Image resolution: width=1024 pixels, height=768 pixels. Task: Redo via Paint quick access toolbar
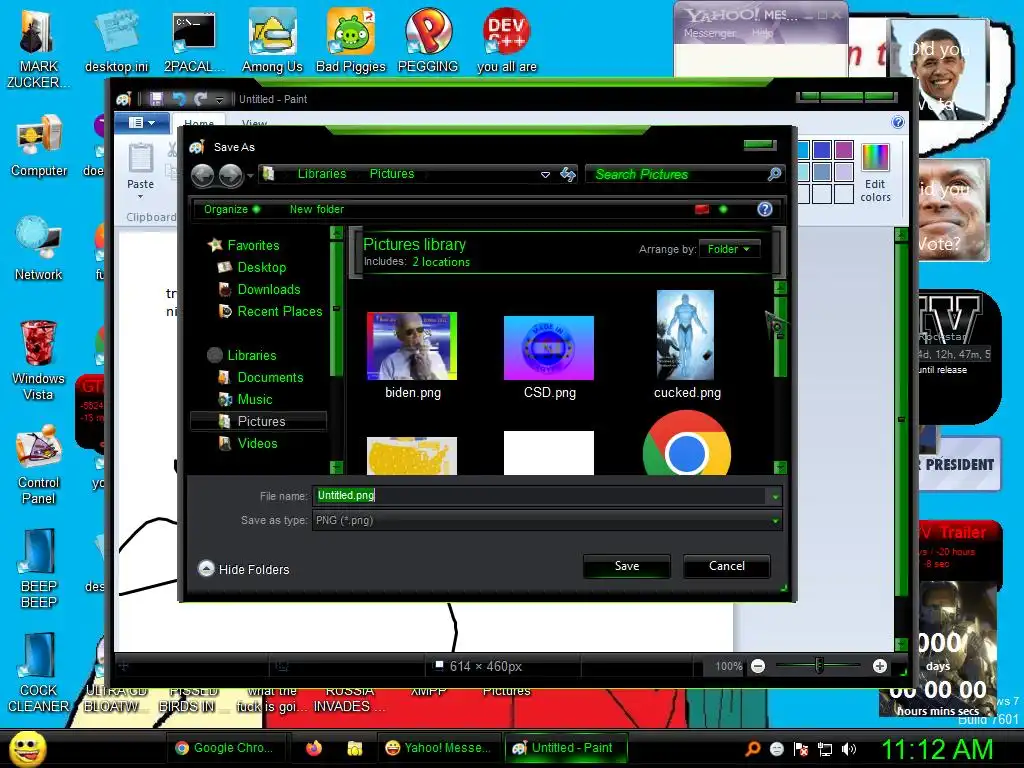click(200, 99)
